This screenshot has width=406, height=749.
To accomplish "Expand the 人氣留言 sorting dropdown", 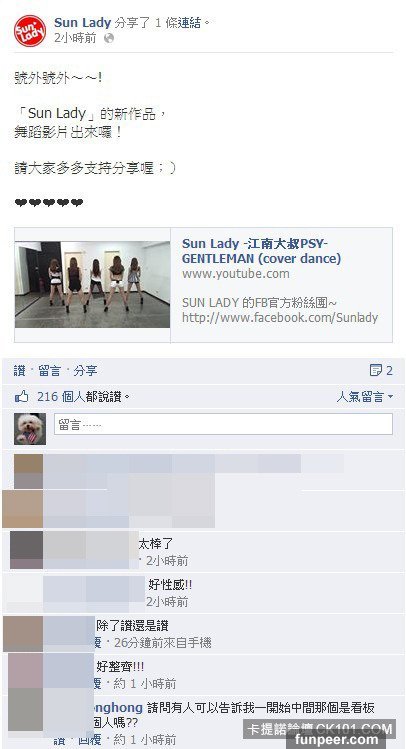I will (x=364, y=396).
